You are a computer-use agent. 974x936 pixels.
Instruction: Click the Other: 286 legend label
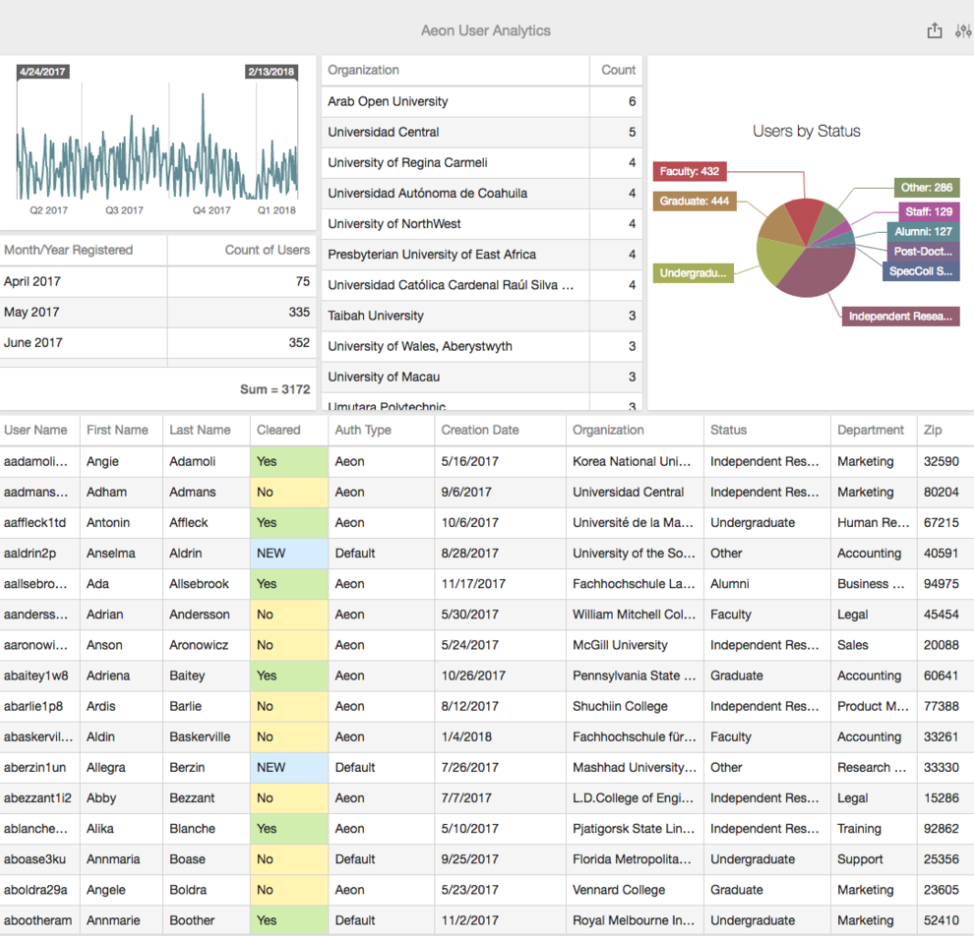[926, 188]
